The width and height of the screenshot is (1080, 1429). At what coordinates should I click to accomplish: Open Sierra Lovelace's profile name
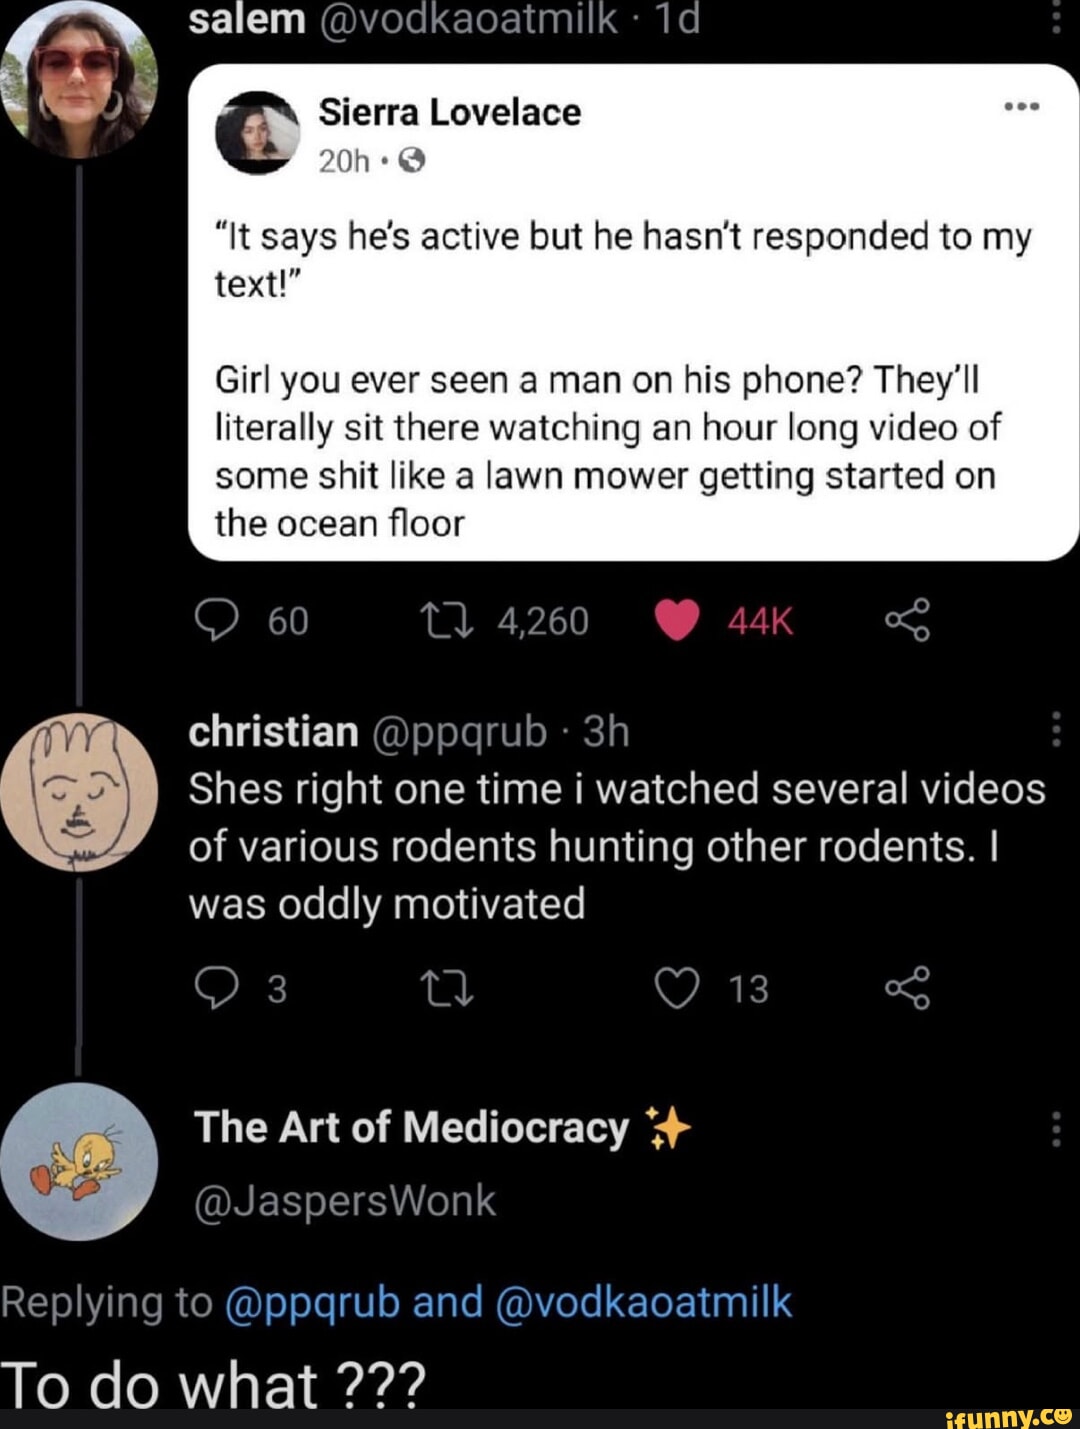point(449,112)
